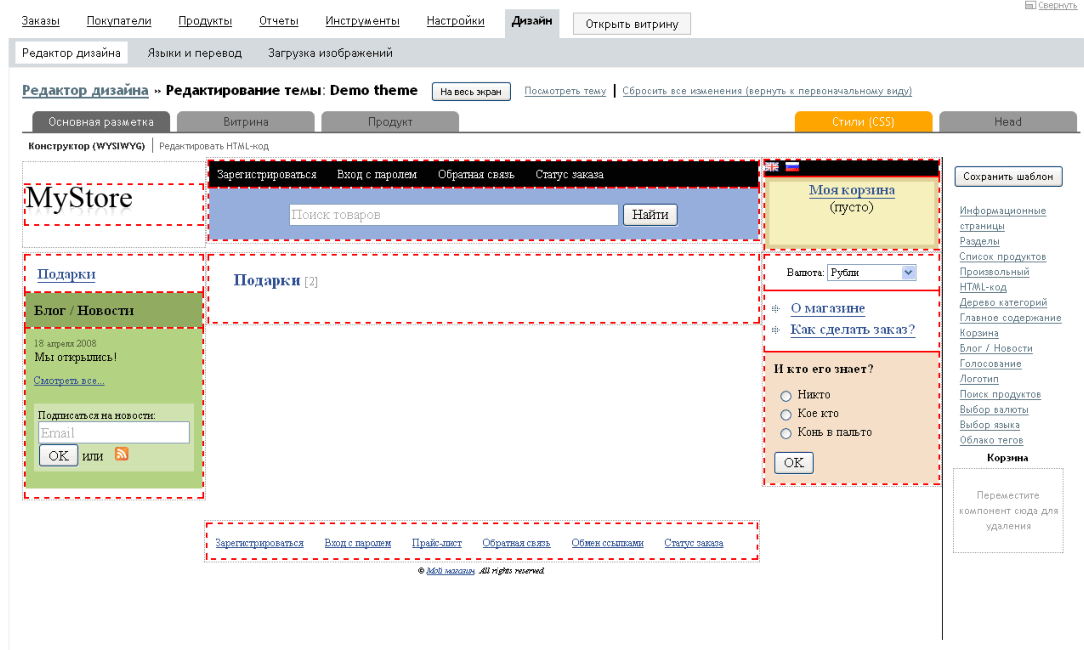The width and height of the screenshot is (1084, 650).
Task: Focus the Поиск товаров search field
Action: [453, 215]
